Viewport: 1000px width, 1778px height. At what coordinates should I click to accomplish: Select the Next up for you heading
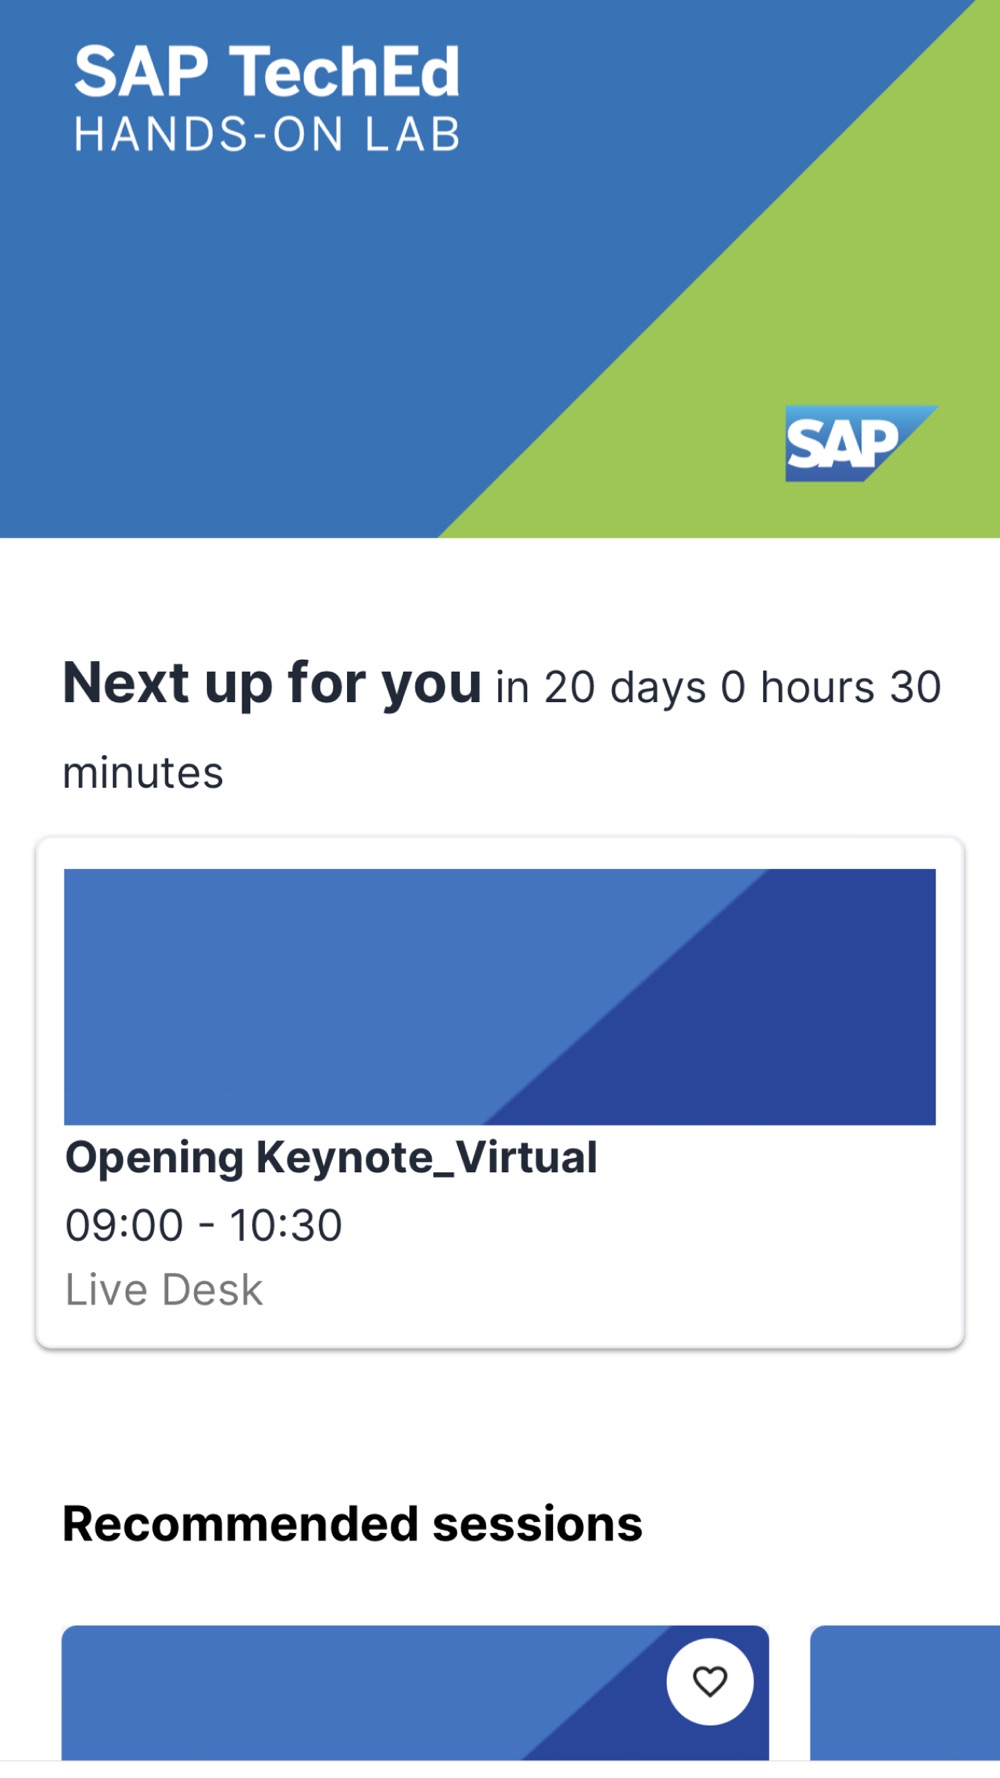pyautogui.click(x=272, y=684)
